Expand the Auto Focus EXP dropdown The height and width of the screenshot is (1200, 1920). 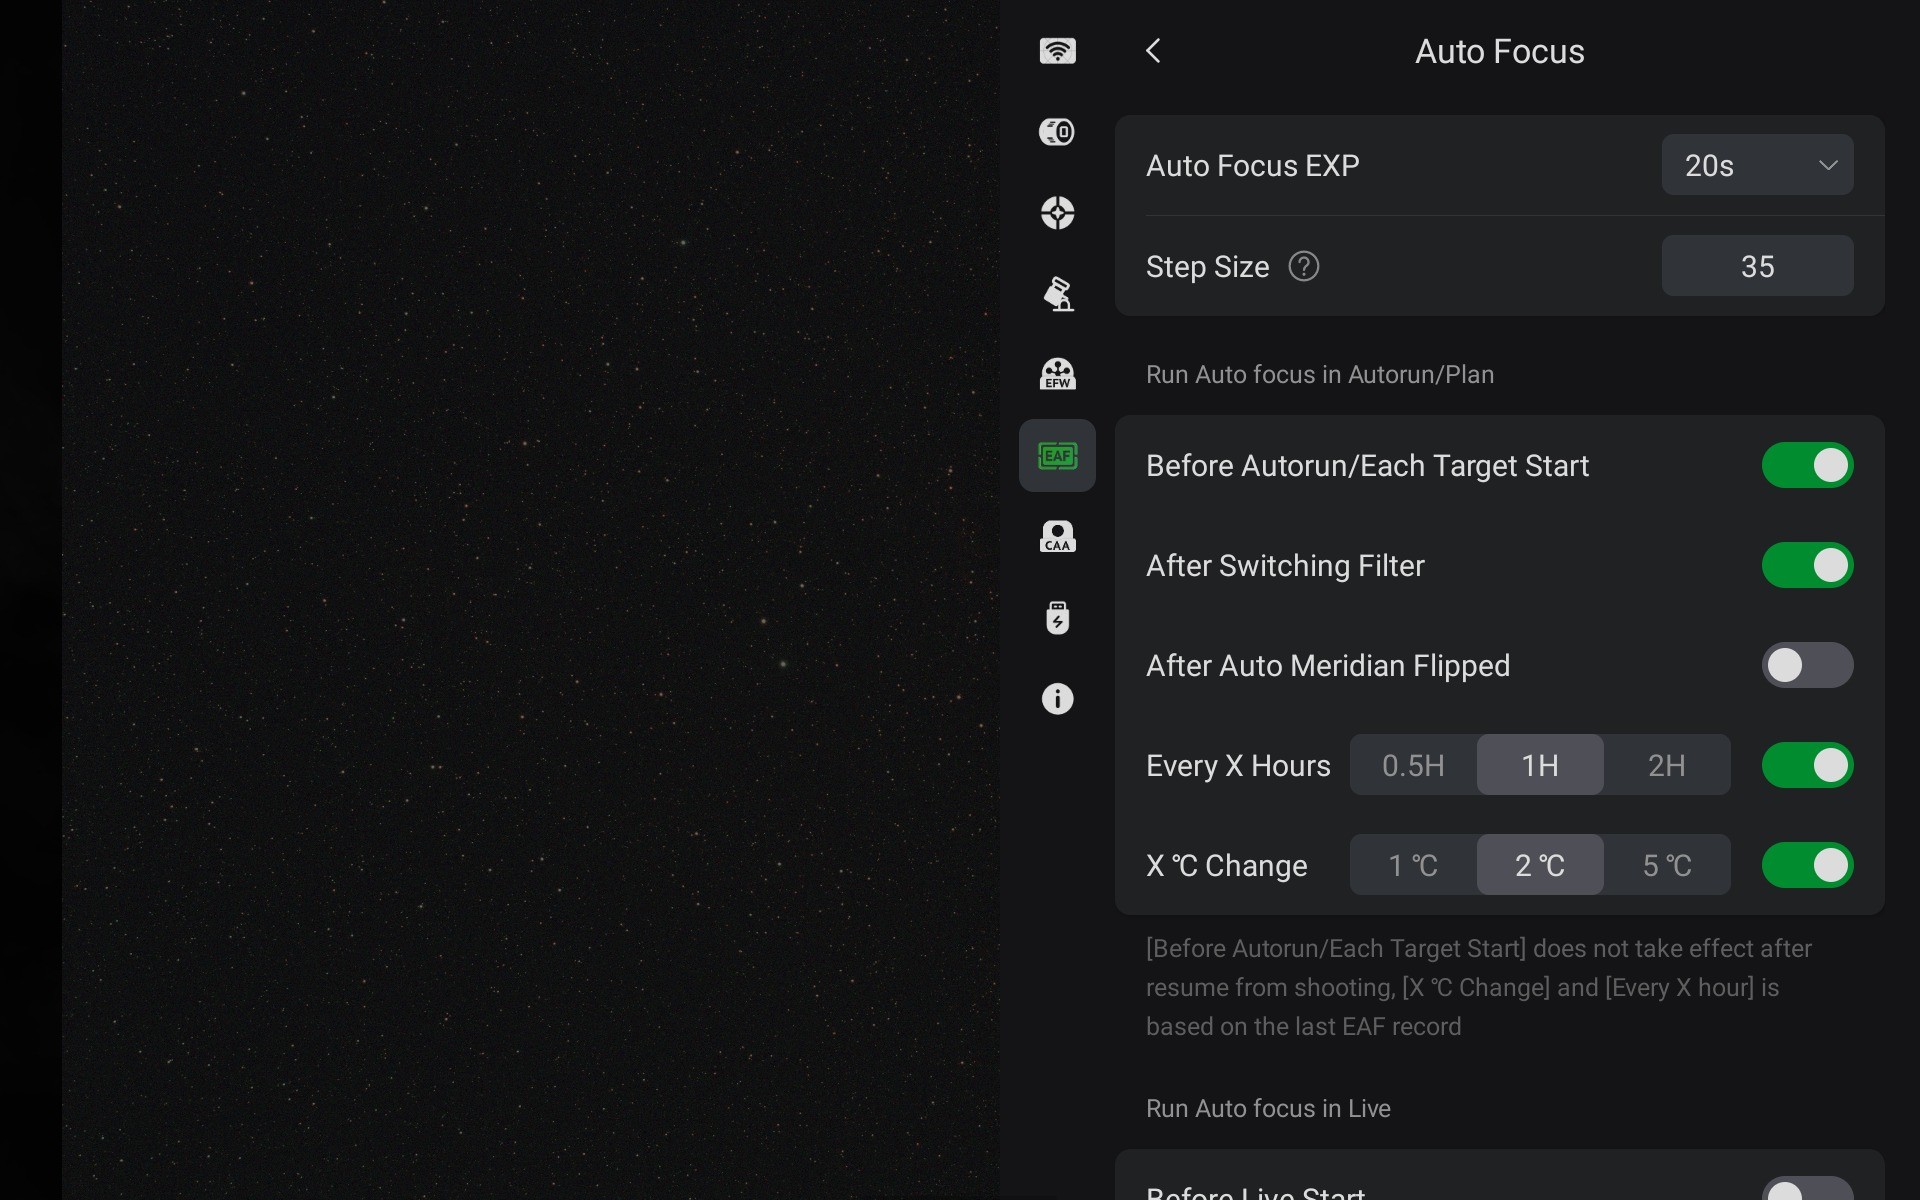click(x=1757, y=165)
